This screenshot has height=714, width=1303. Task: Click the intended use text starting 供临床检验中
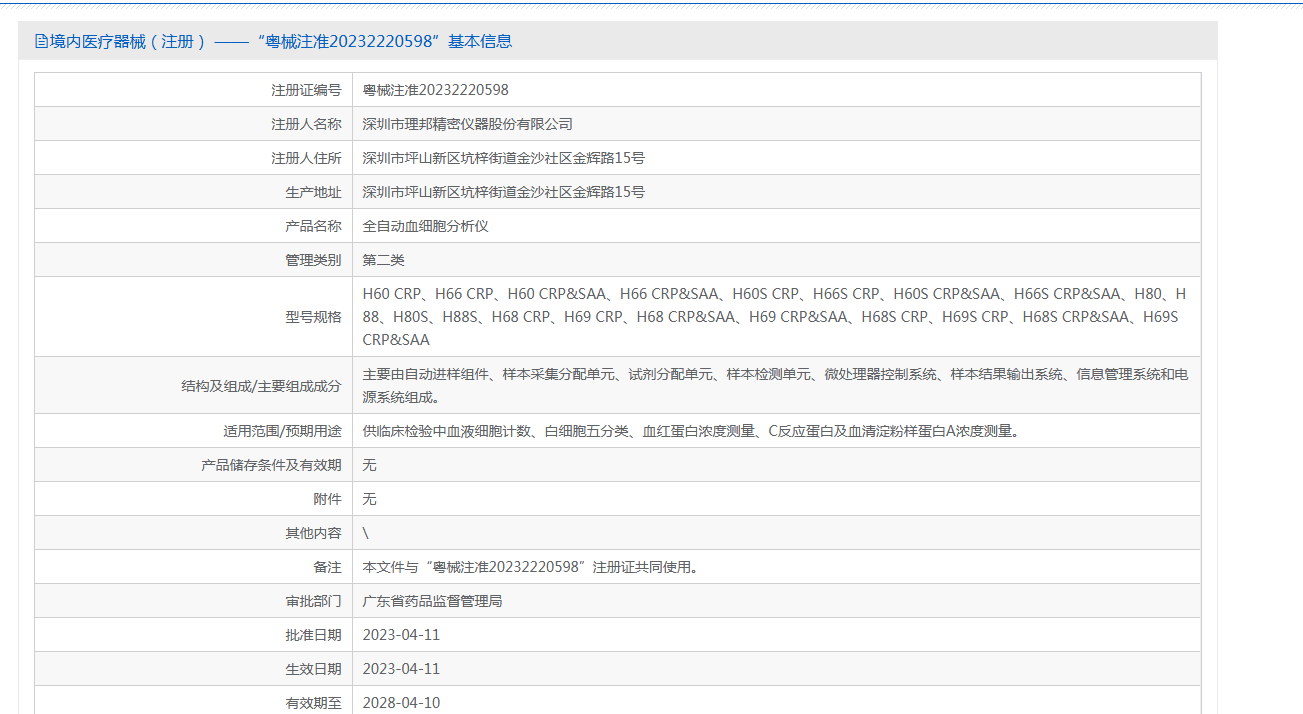click(691, 431)
